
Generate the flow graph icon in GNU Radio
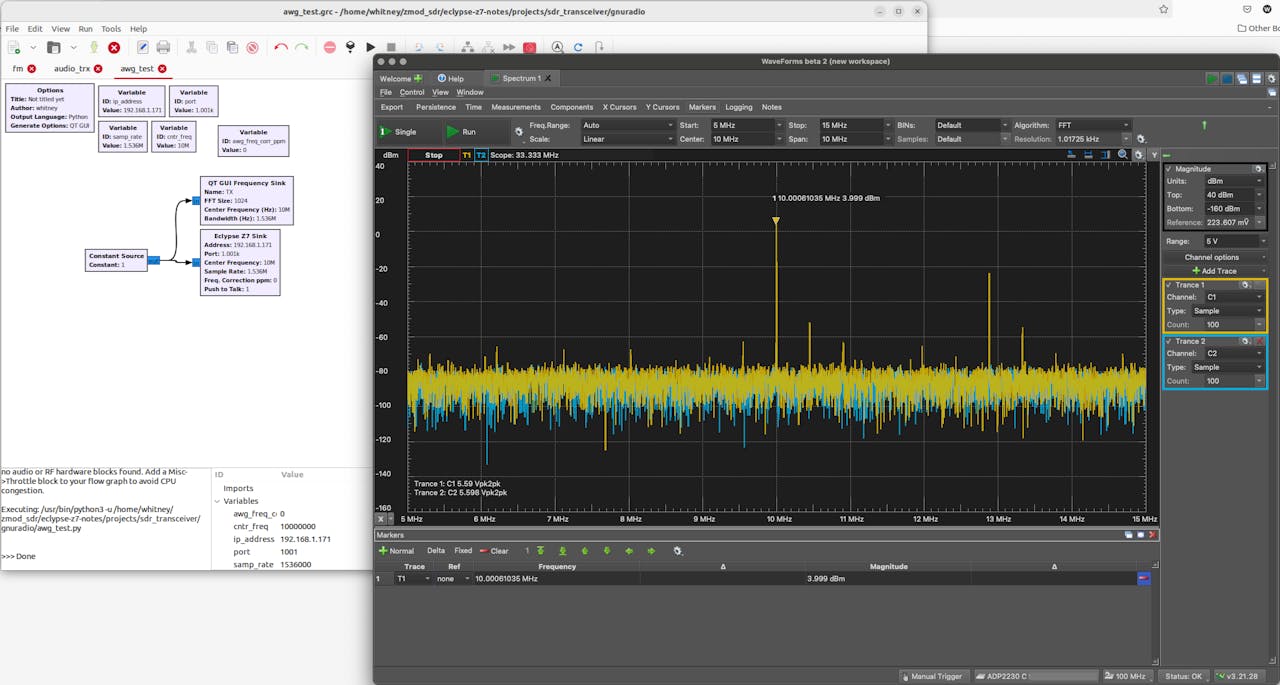[x=350, y=47]
